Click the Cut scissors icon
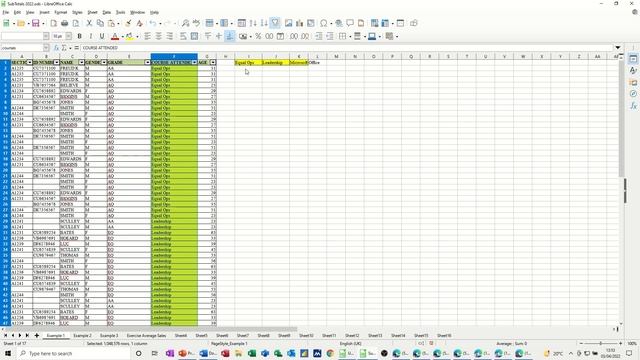 click(89, 23)
